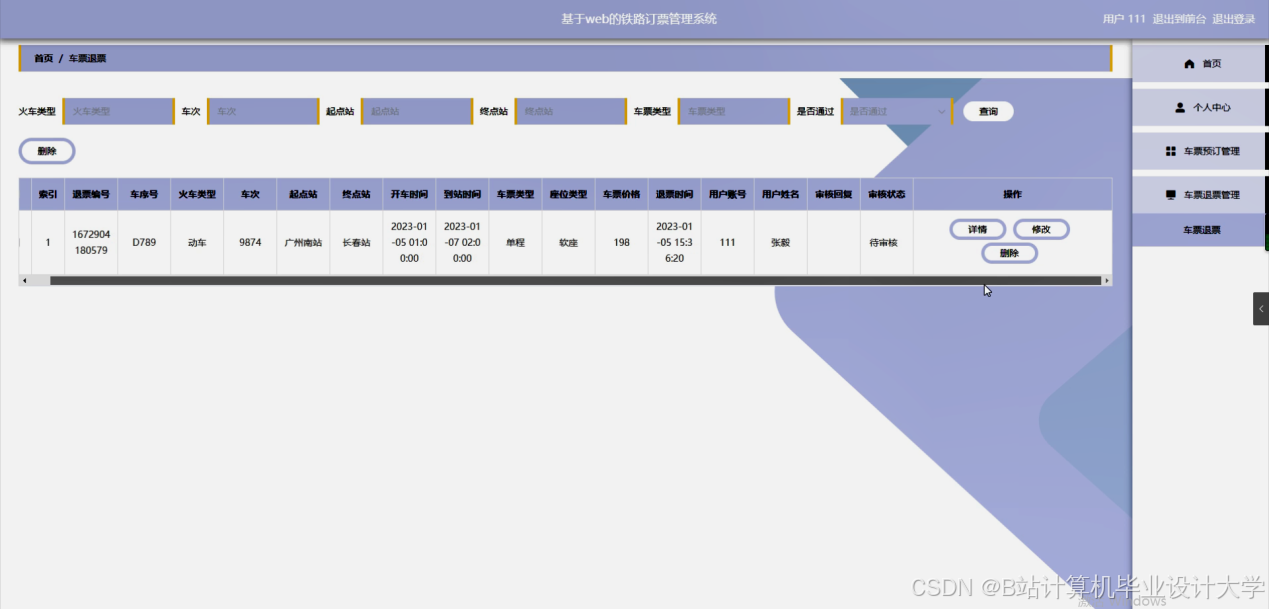This screenshot has height=609, width=1269.
Task: Click the 用户 111 label in header
Action: [x=1124, y=19]
